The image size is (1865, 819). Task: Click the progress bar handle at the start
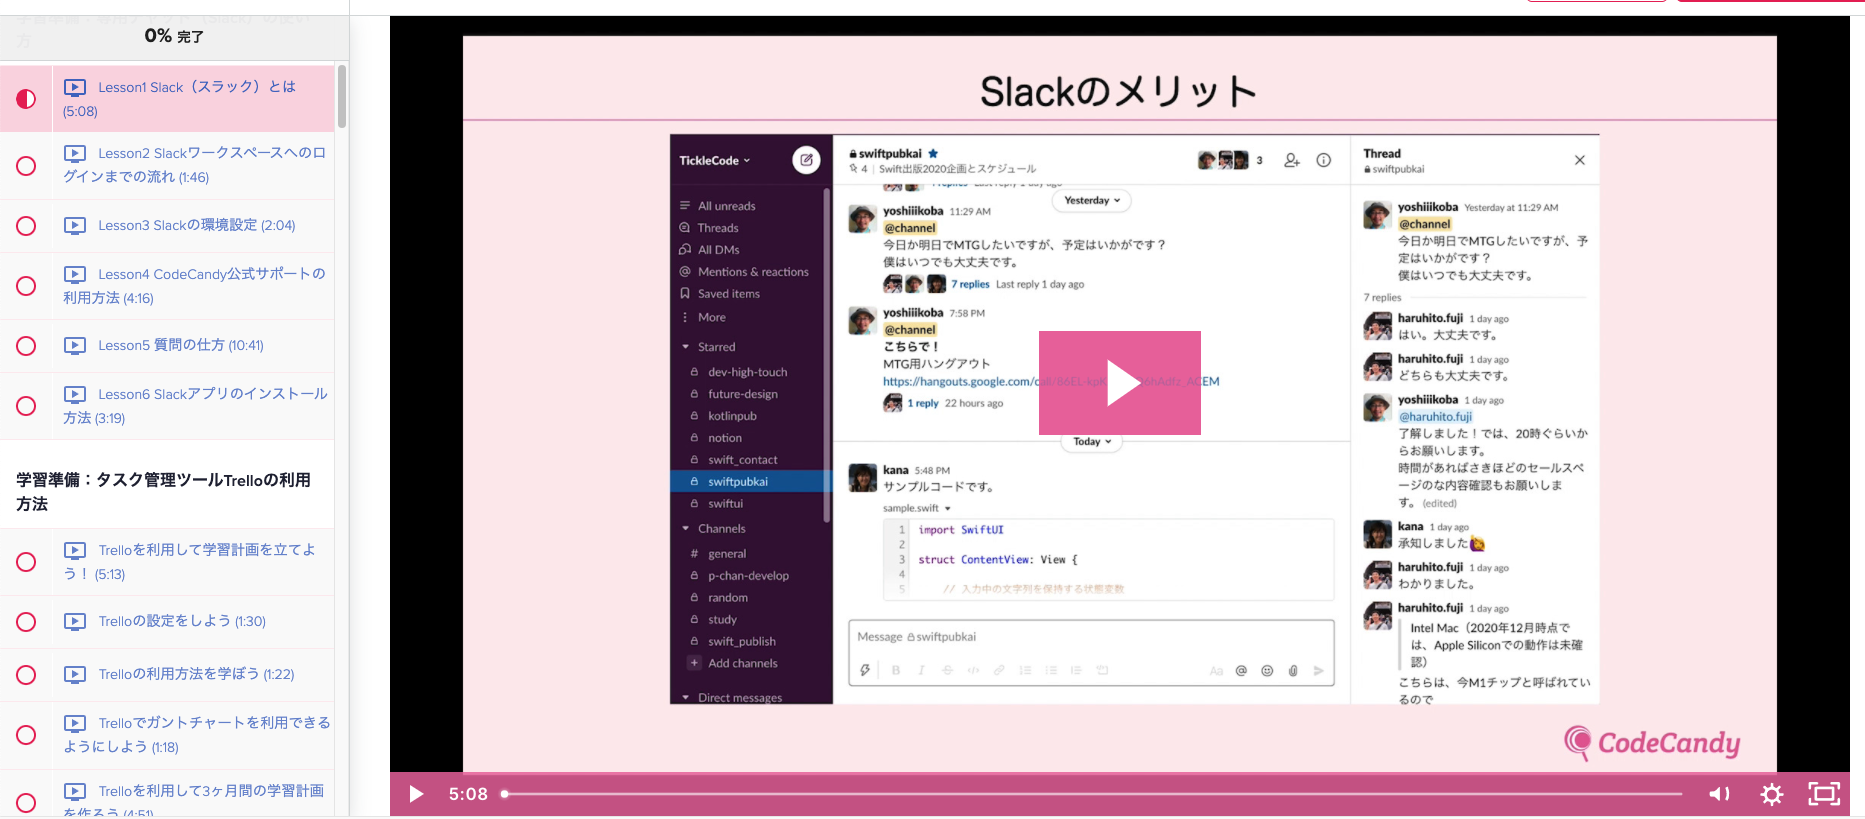[505, 794]
